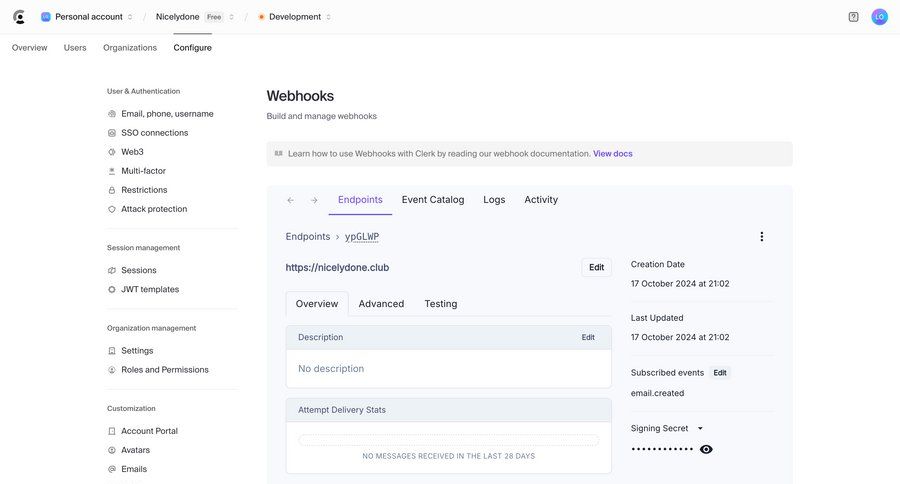Open the webhook Activity tab
The width and height of the screenshot is (900, 484).
(x=541, y=200)
